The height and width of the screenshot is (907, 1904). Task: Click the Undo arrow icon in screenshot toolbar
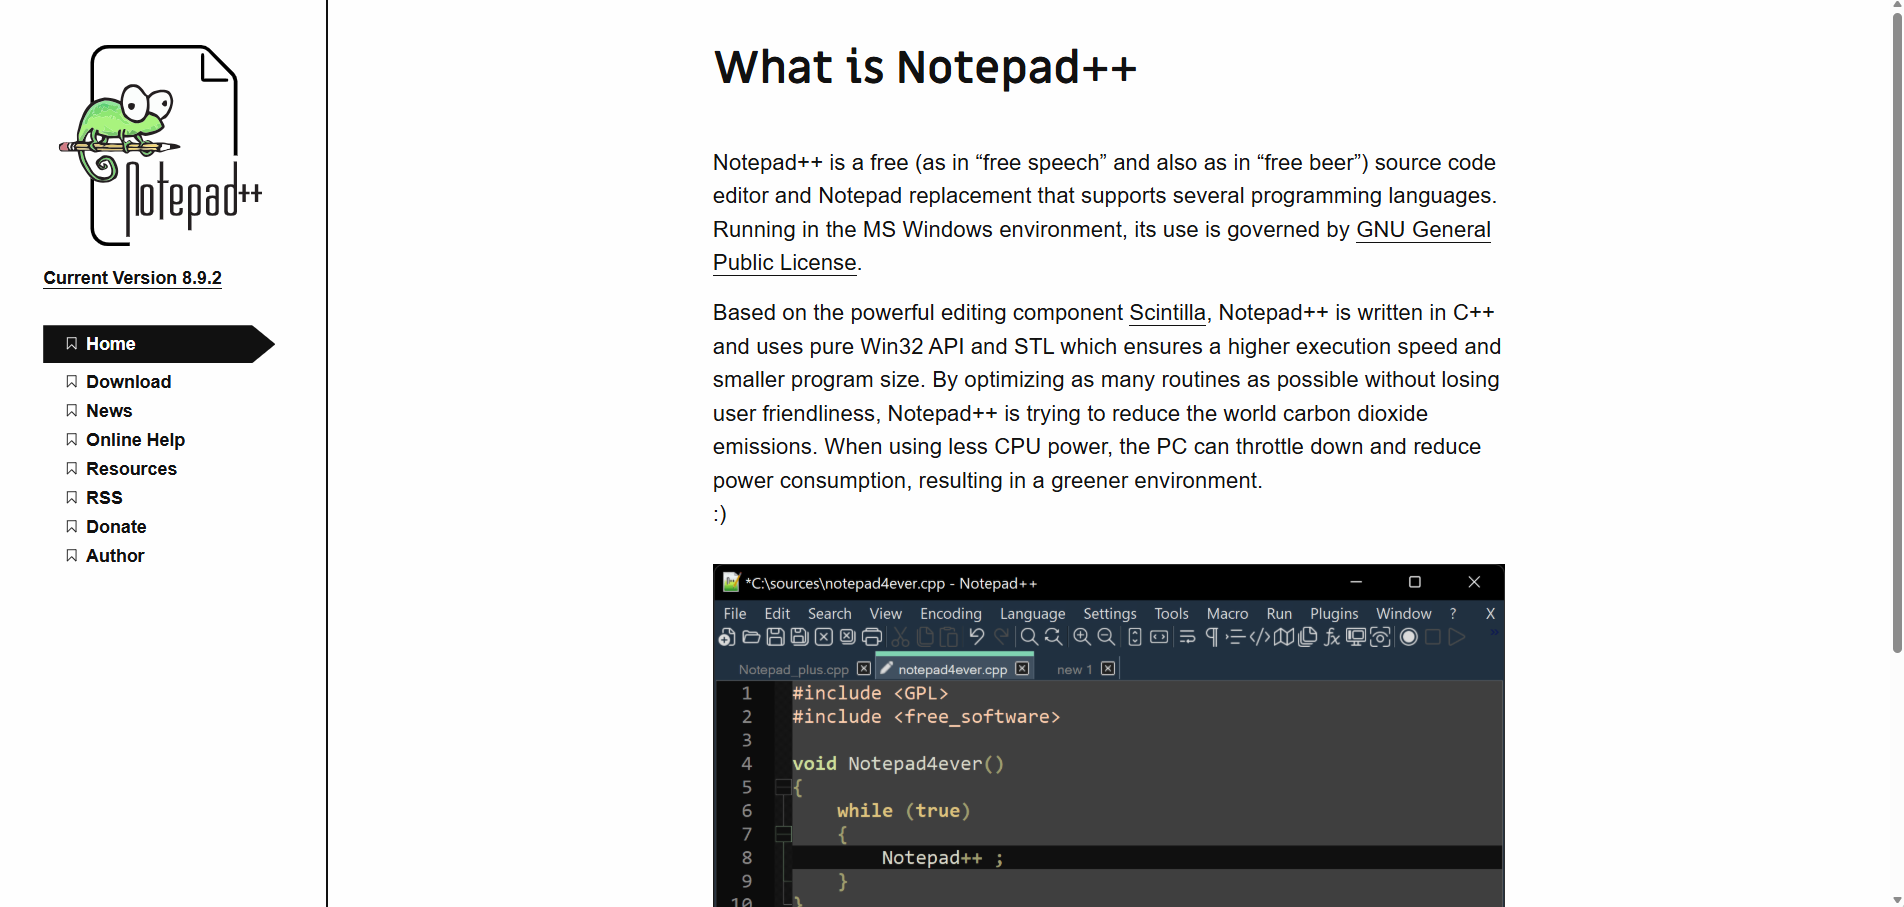pos(977,637)
